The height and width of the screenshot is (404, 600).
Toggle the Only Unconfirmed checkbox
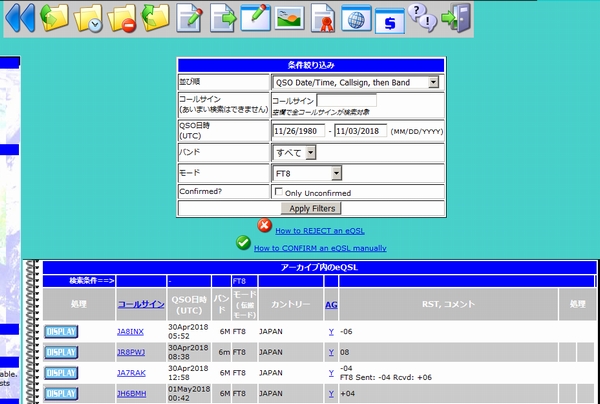(x=279, y=192)
